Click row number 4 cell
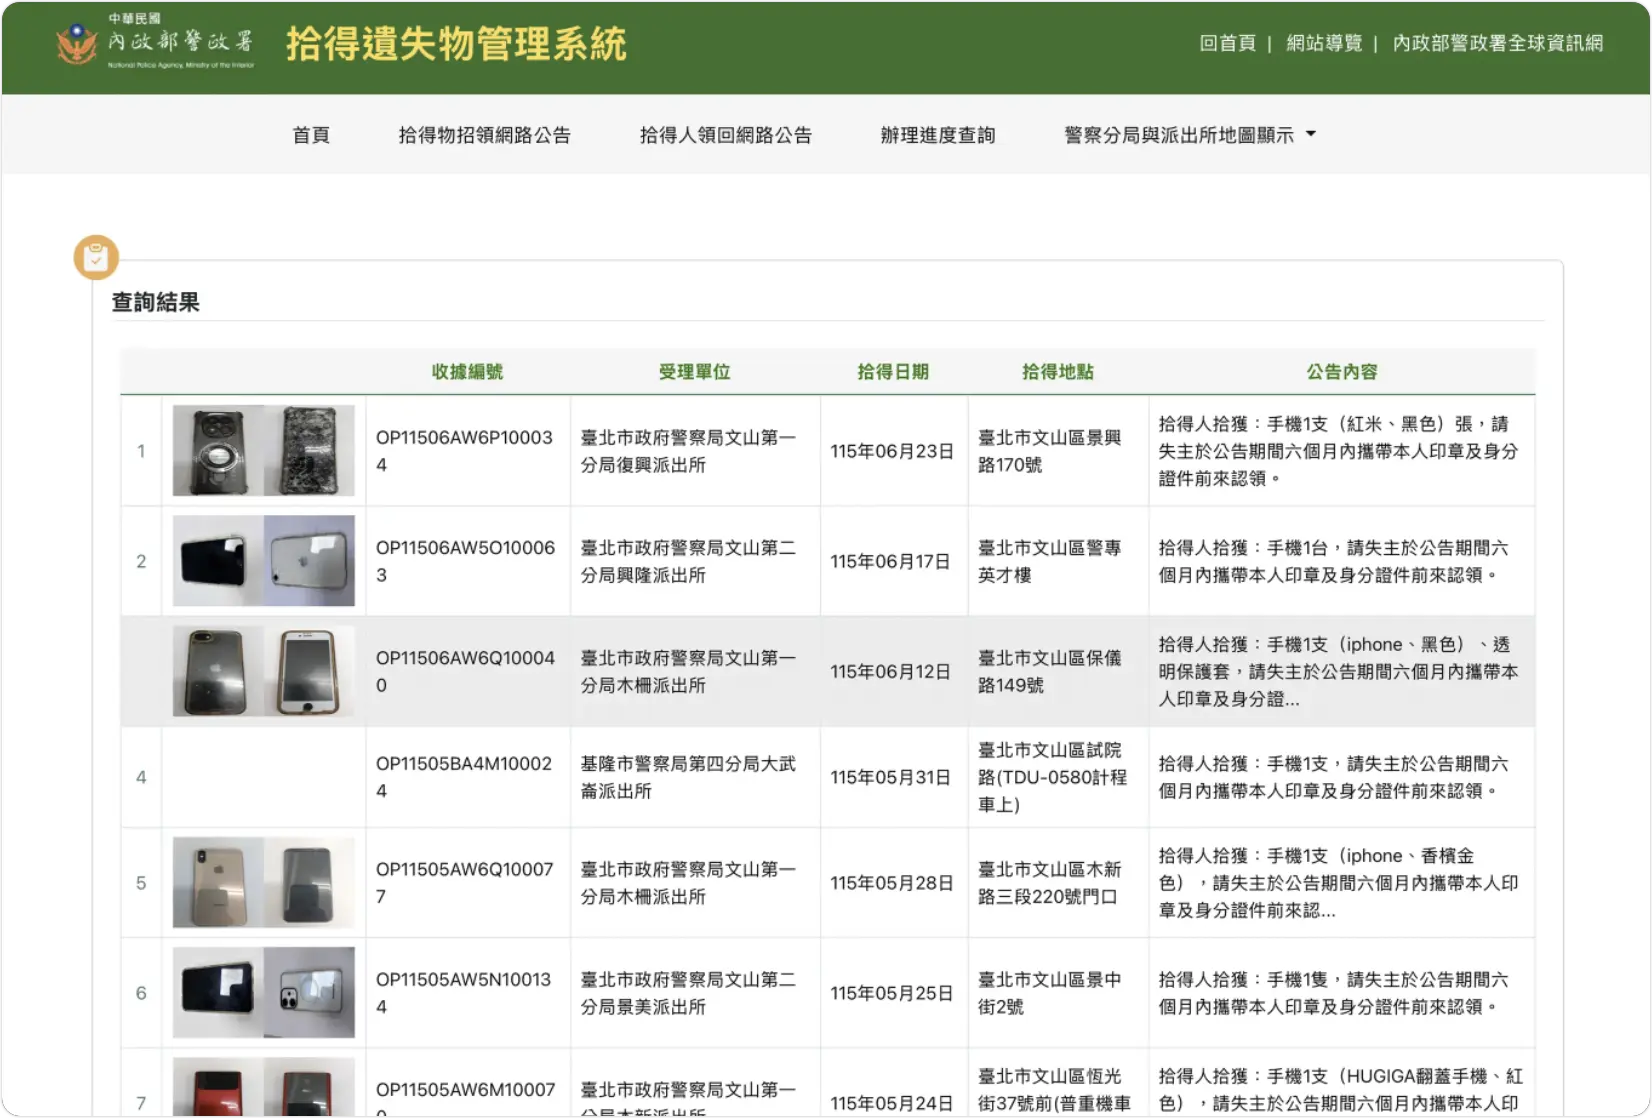Screen dimensions: 1652x1118 pyautogui.click(x=141, y=777)
